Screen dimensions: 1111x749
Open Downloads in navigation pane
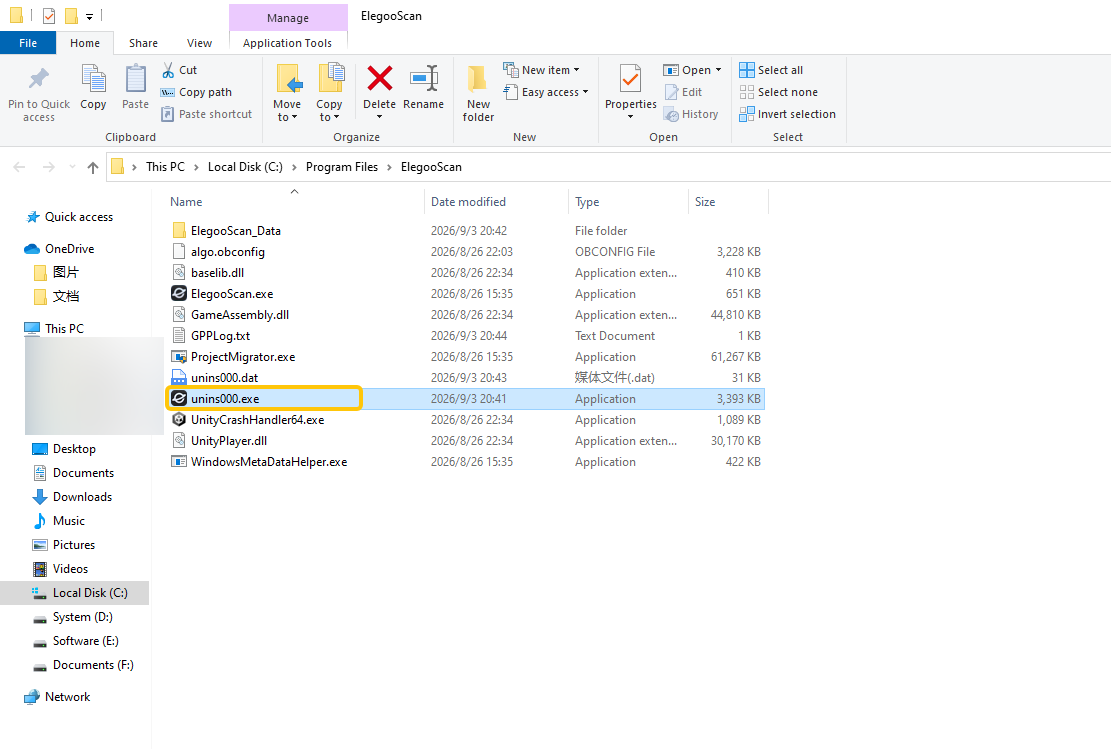point(82,497)
